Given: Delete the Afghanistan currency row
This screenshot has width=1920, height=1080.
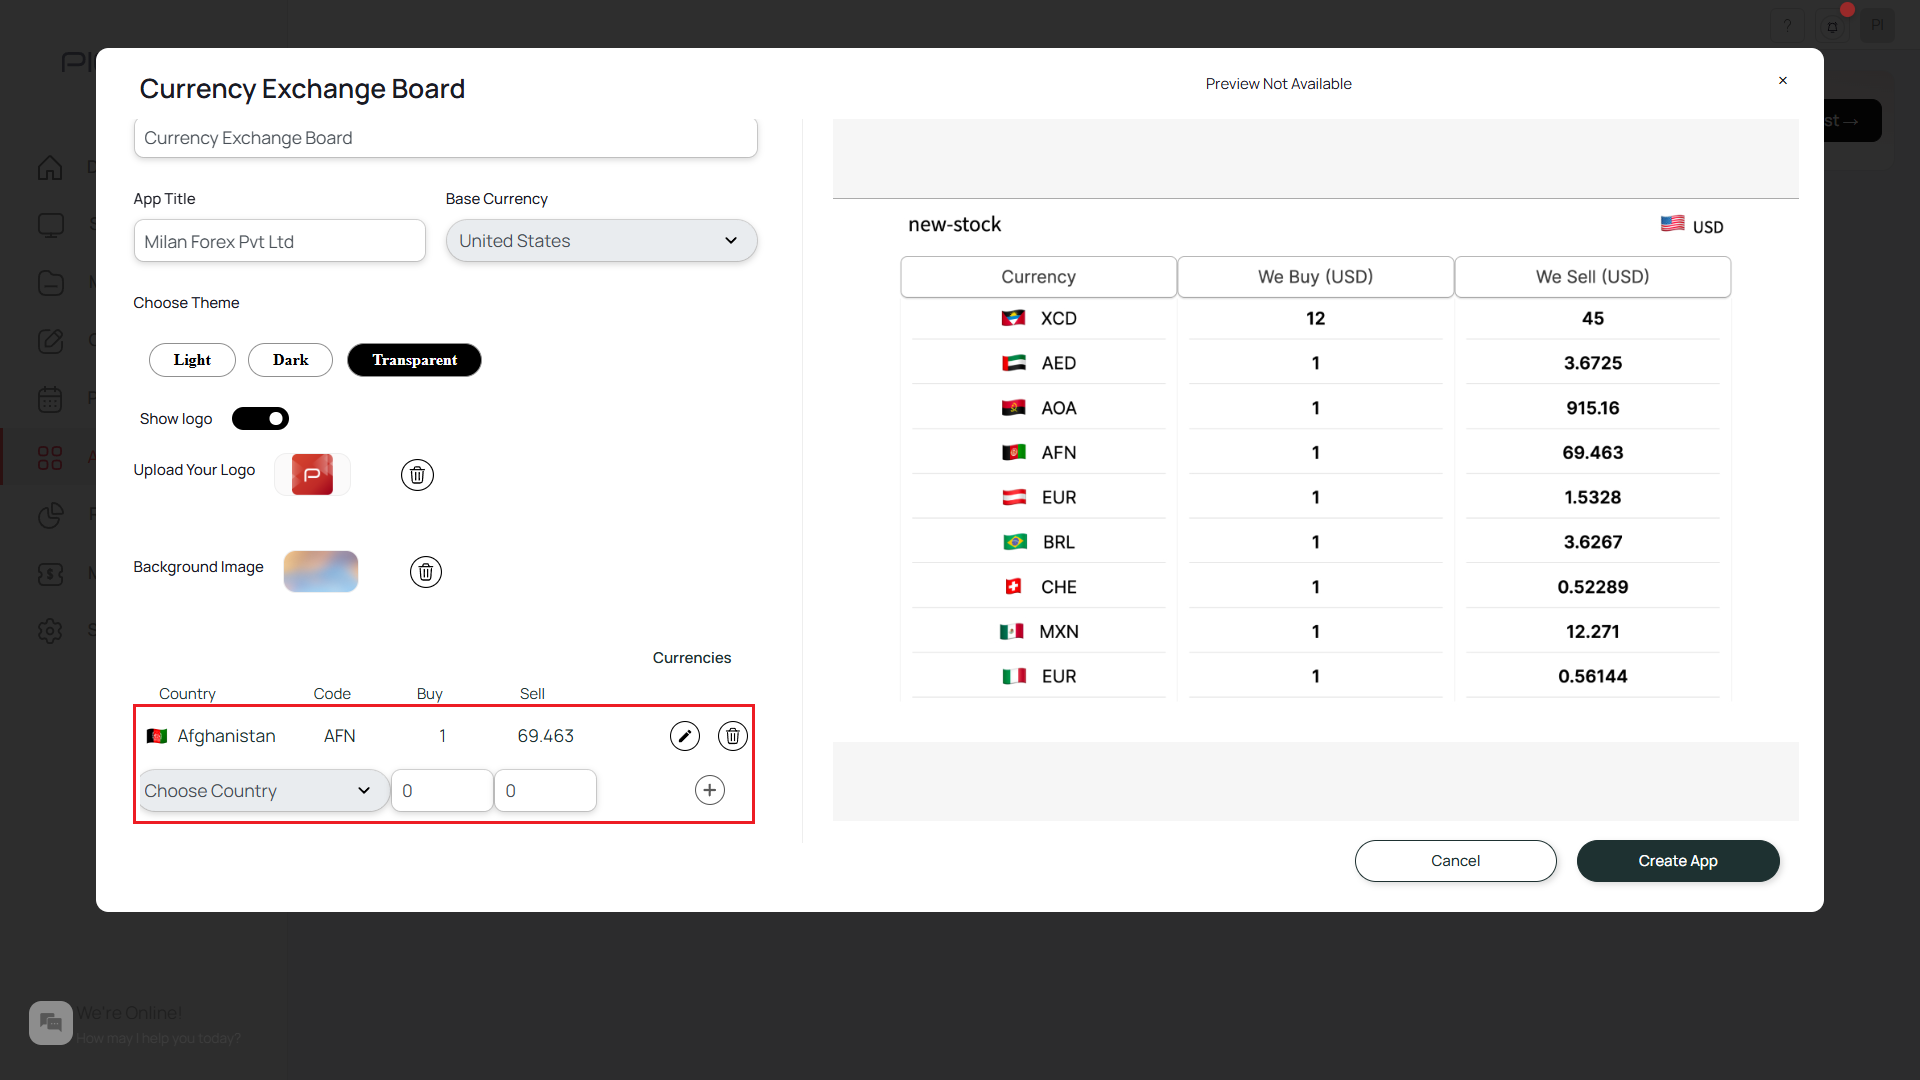Looking at the screenshot, I should pyautogui.click(x=733, y=737).
